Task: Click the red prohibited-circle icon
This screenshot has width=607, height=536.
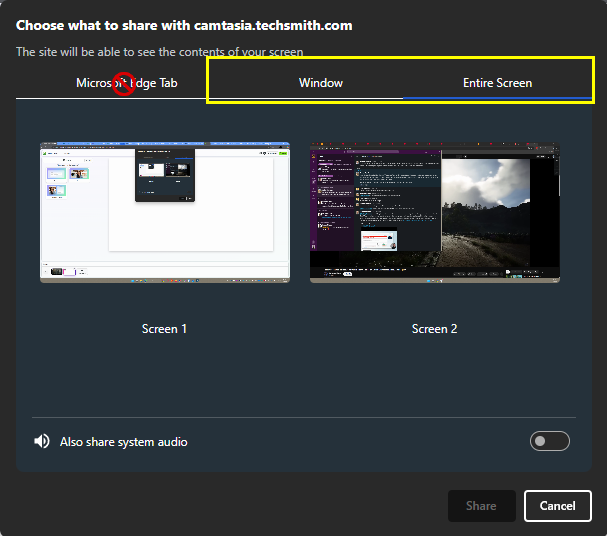Action: pos(124,84)
